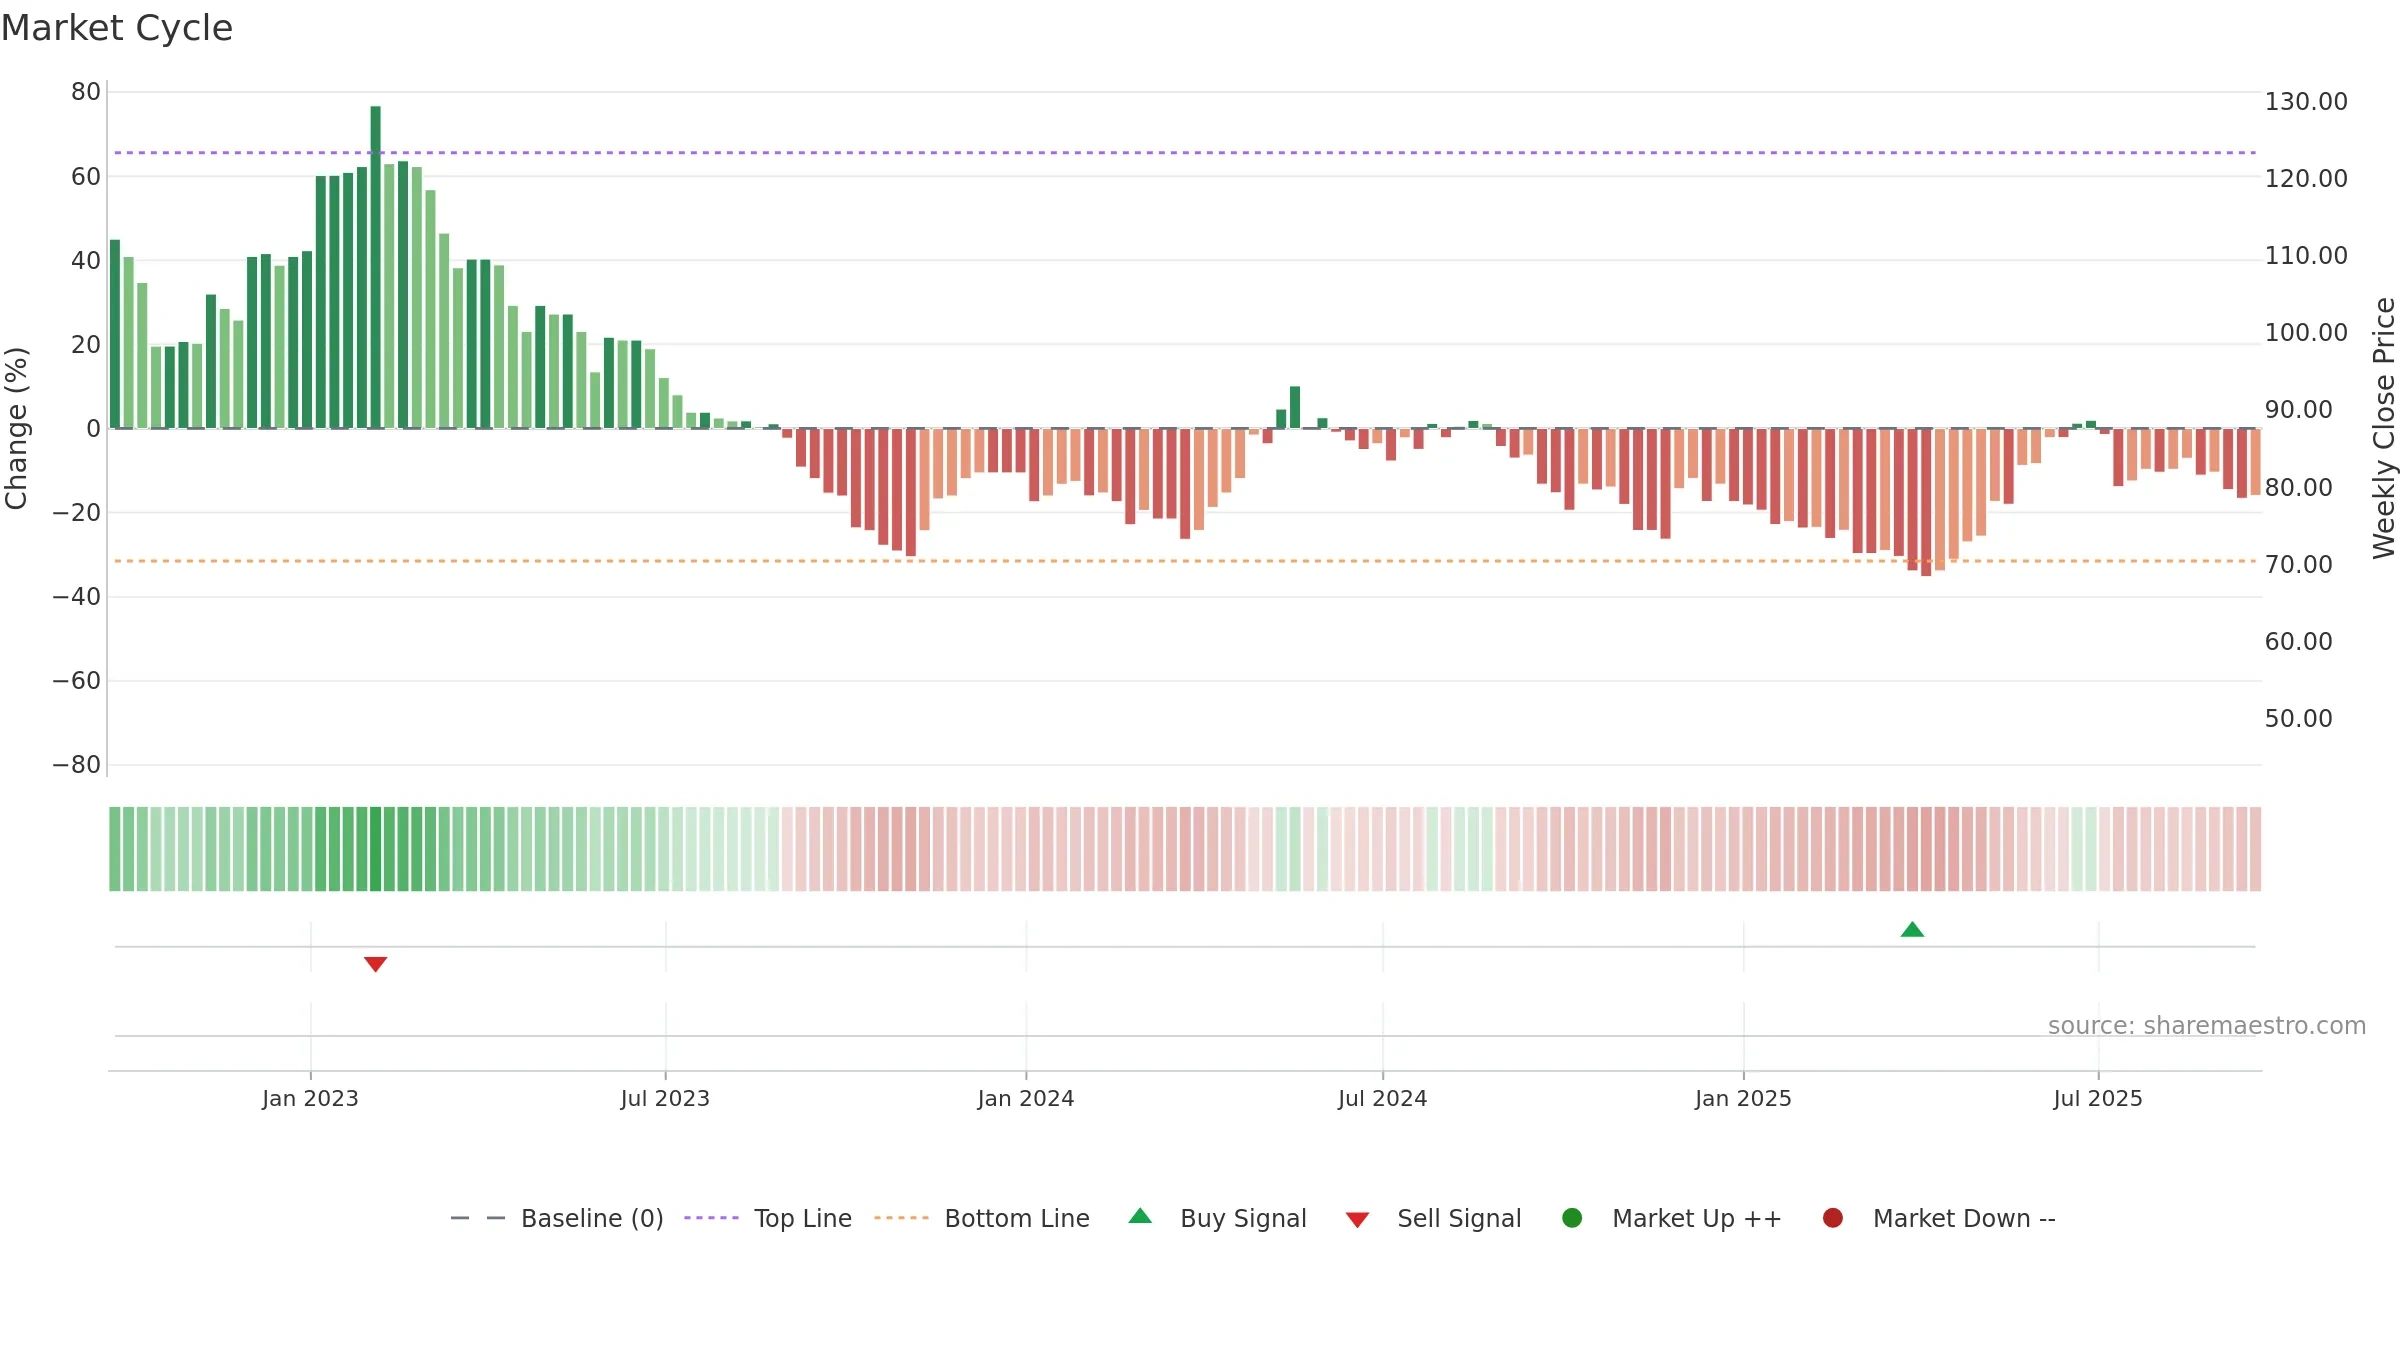Click the orange dotted Bottom Line legend swatch
The height and width of the screenshot is (1350, 2400).
coord(901,1218)
